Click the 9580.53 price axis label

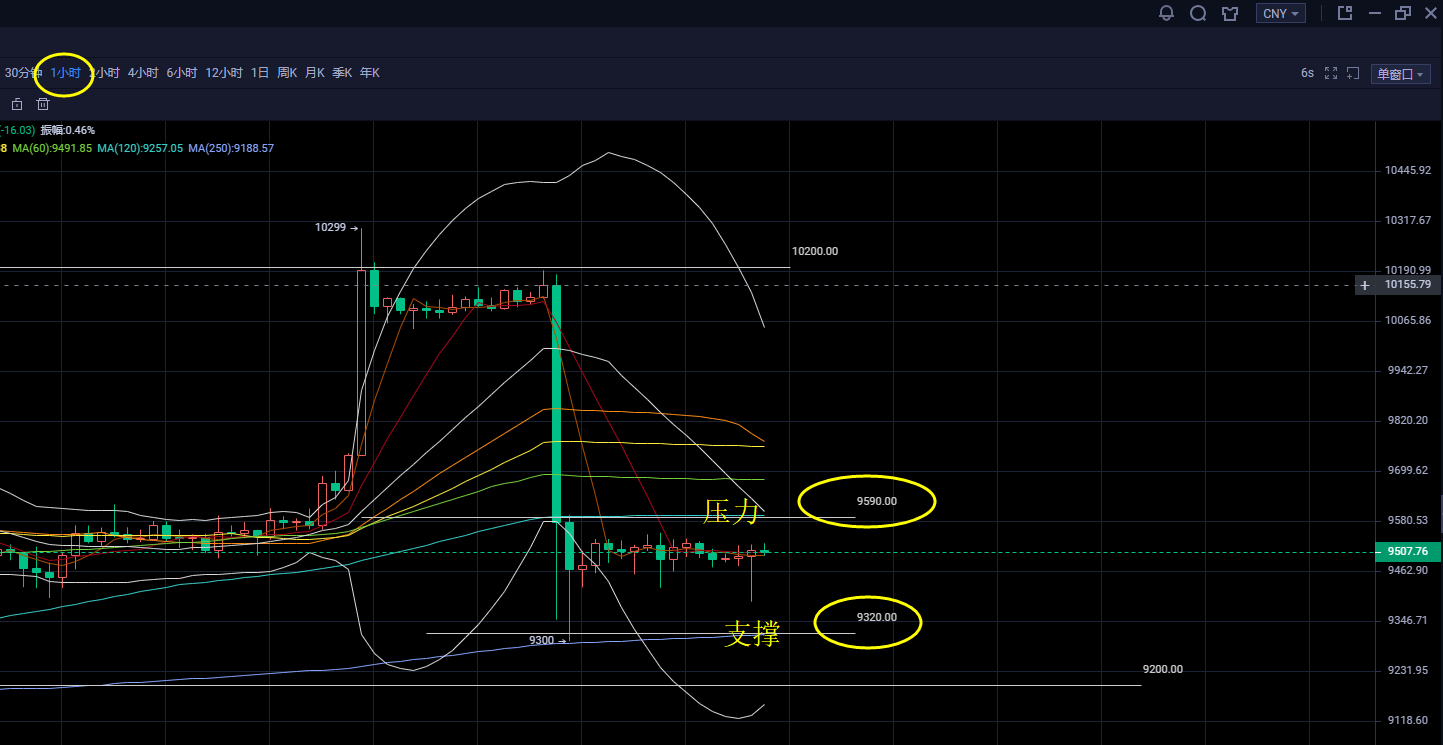(1409, 520)
